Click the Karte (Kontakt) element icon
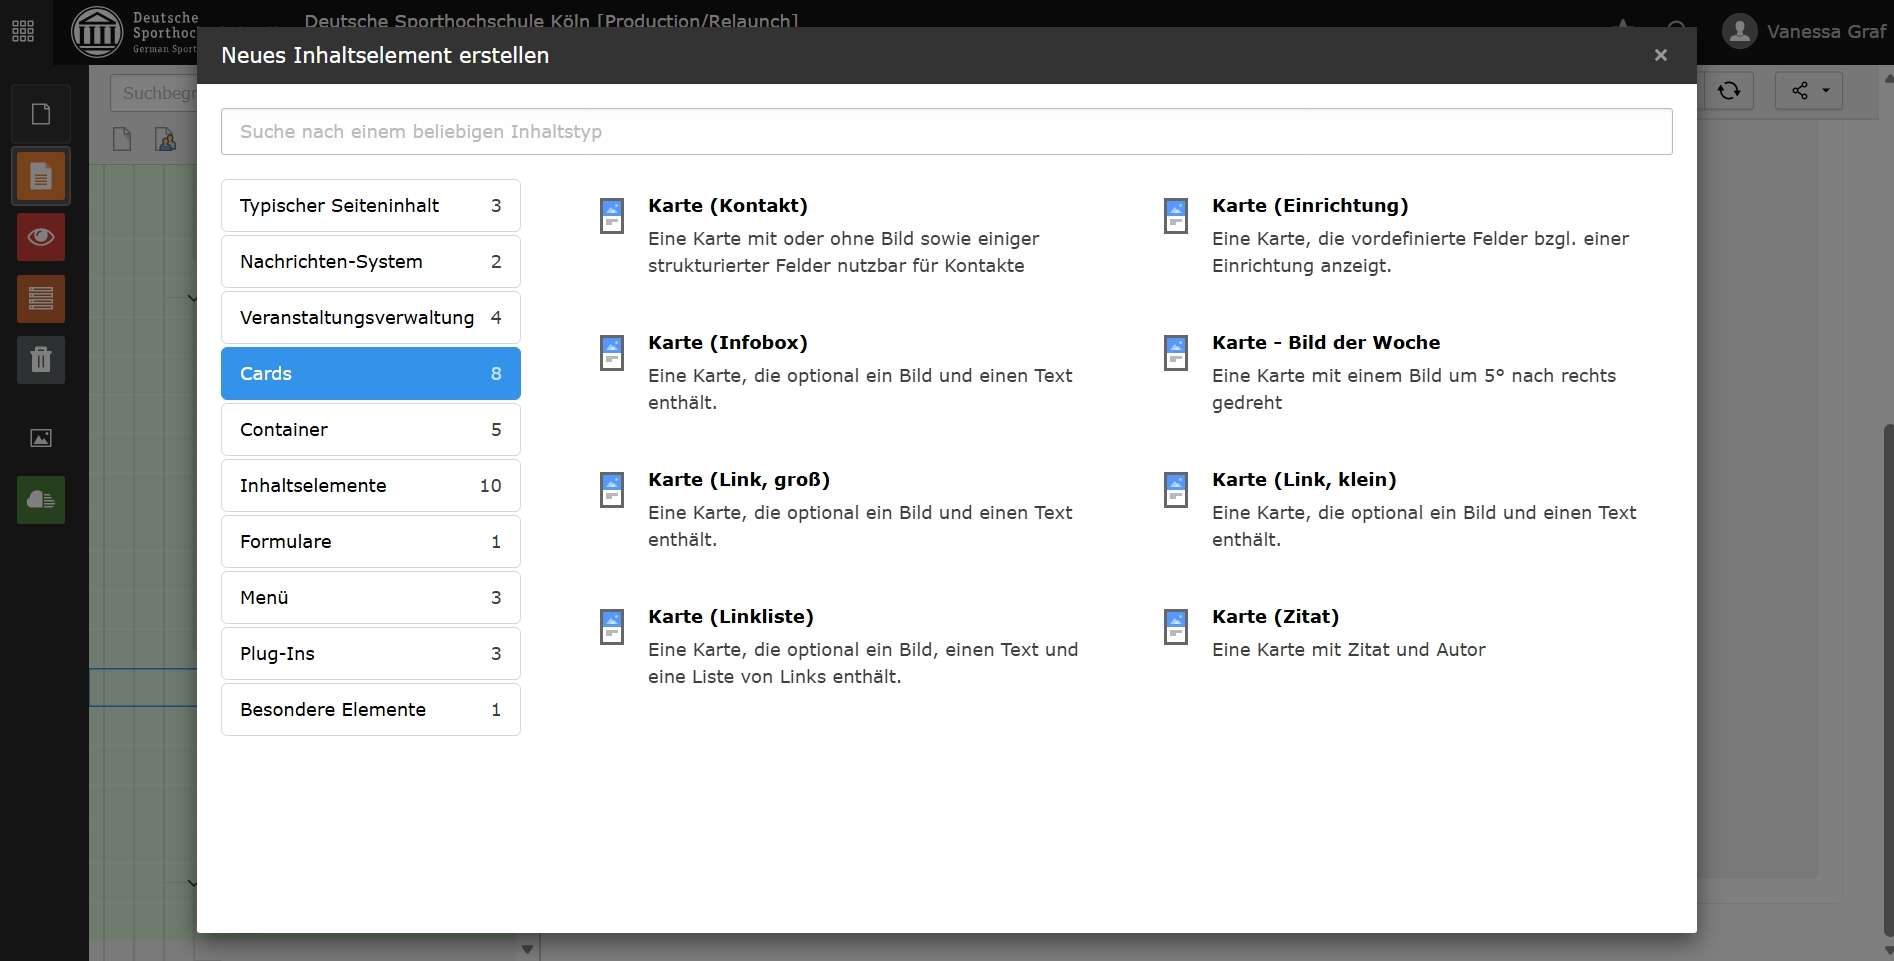Screen dimensions: 1894x961 [x=611, y=215]
